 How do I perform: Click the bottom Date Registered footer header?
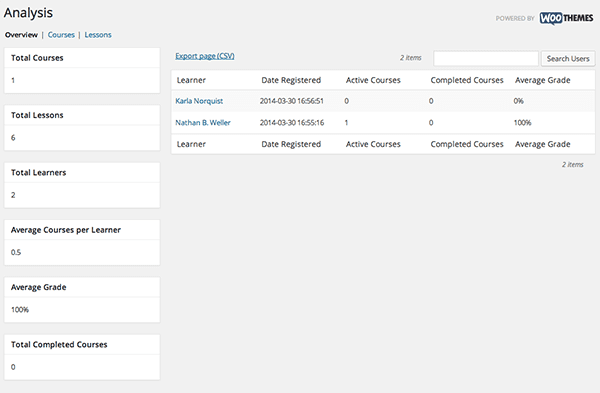coord(291,144)
